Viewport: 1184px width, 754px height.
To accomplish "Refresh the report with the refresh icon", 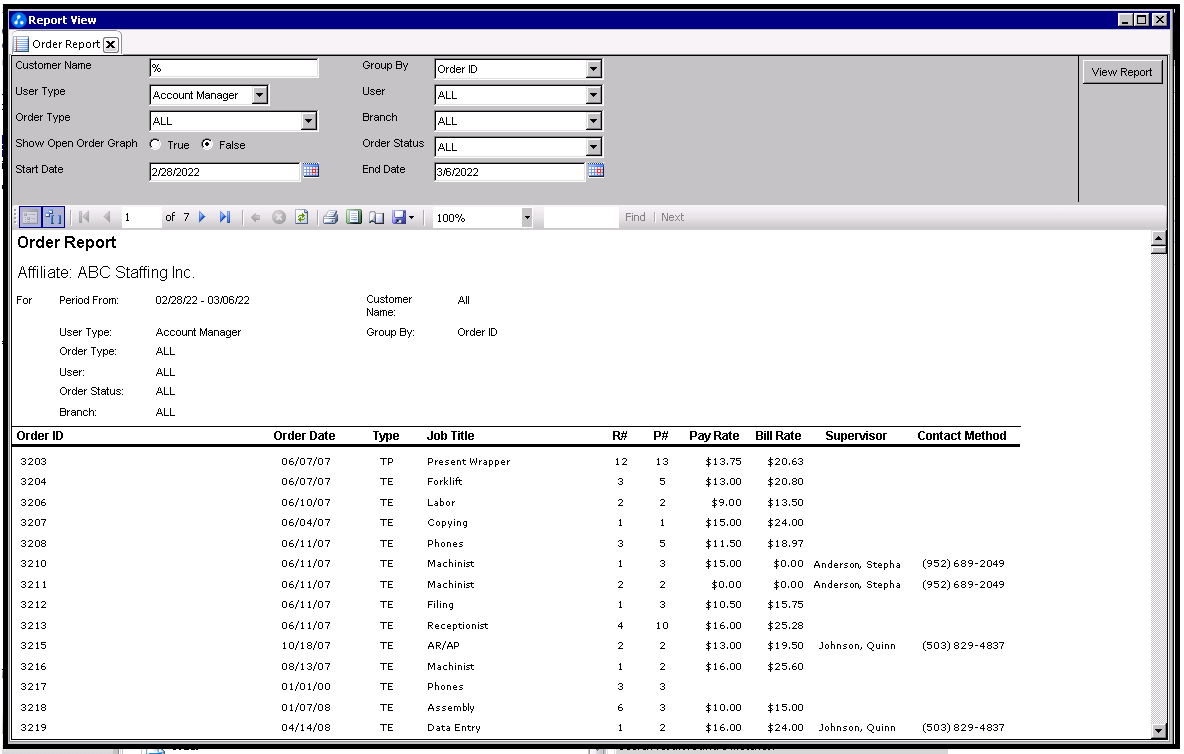I will [301, 217].
